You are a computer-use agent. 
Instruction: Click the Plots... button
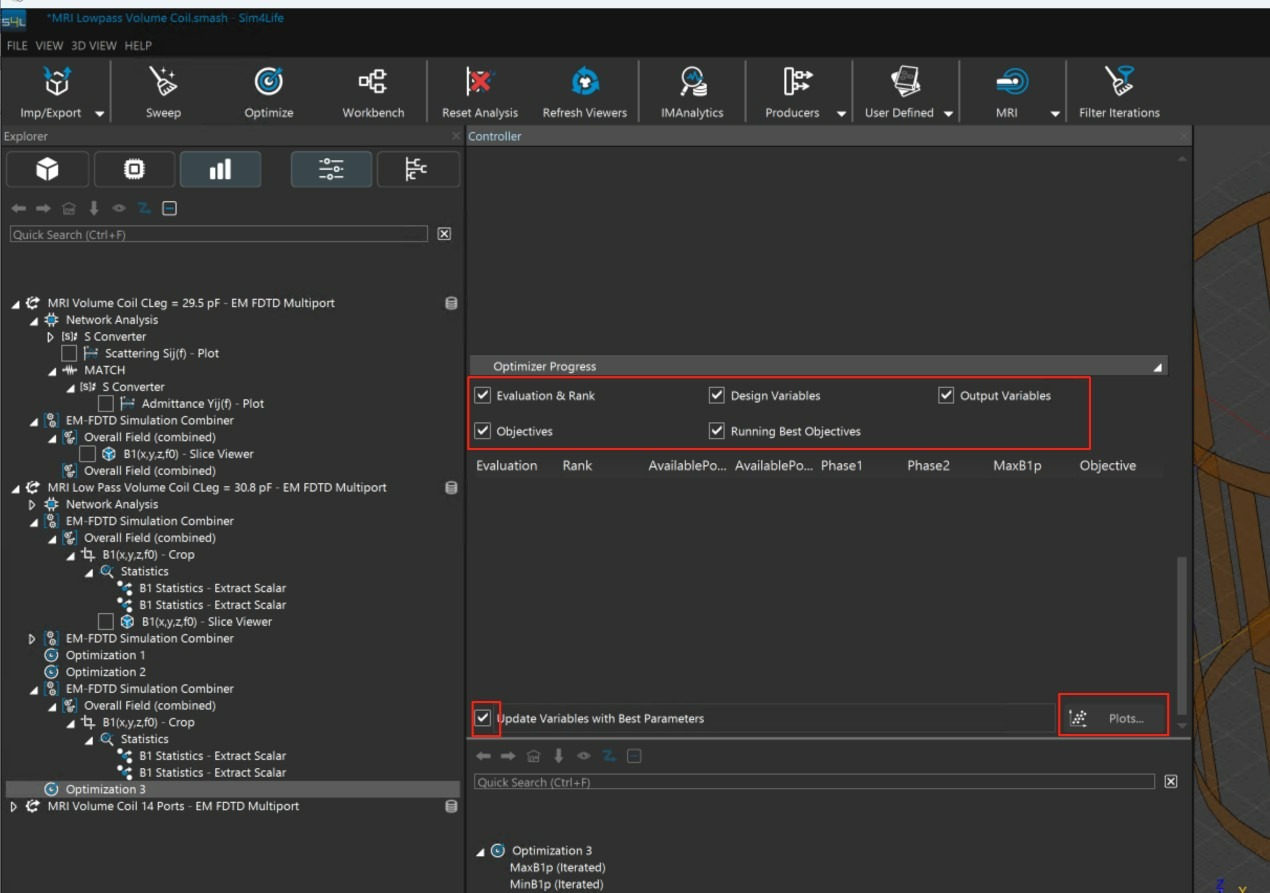[1113, 718]
